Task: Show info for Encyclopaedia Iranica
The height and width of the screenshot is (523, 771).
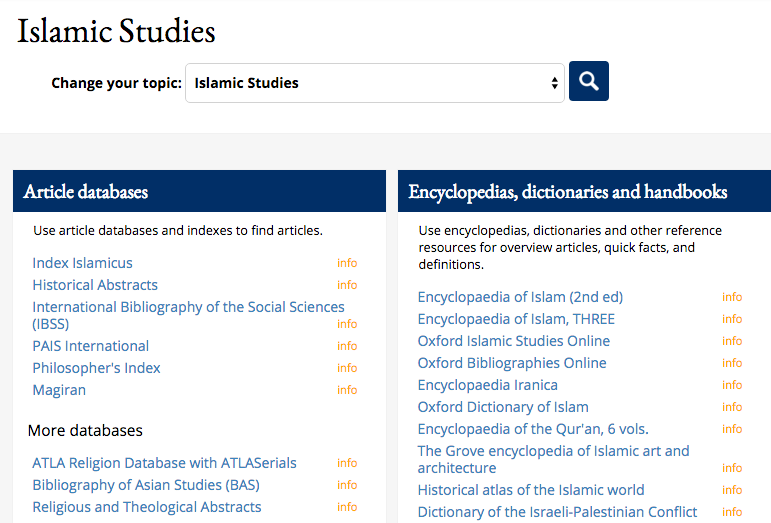Action: [732, 385]
